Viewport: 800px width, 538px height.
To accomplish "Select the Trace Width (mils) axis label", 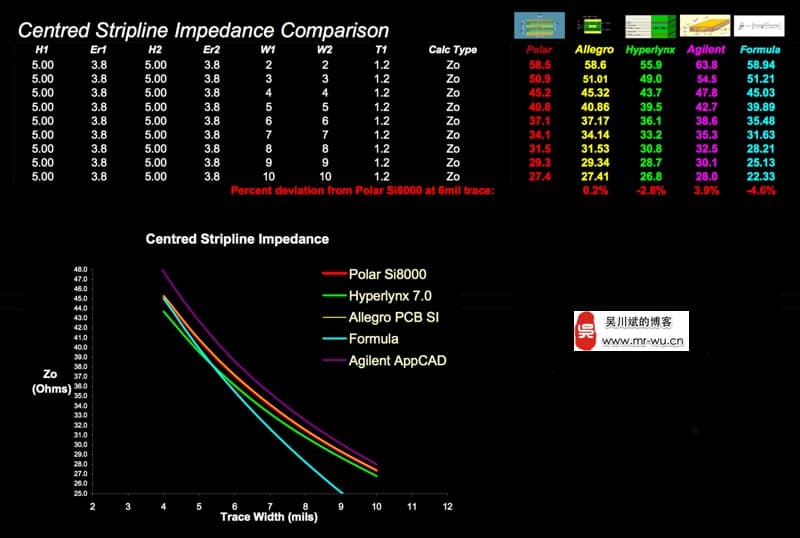I will [269, 517].
